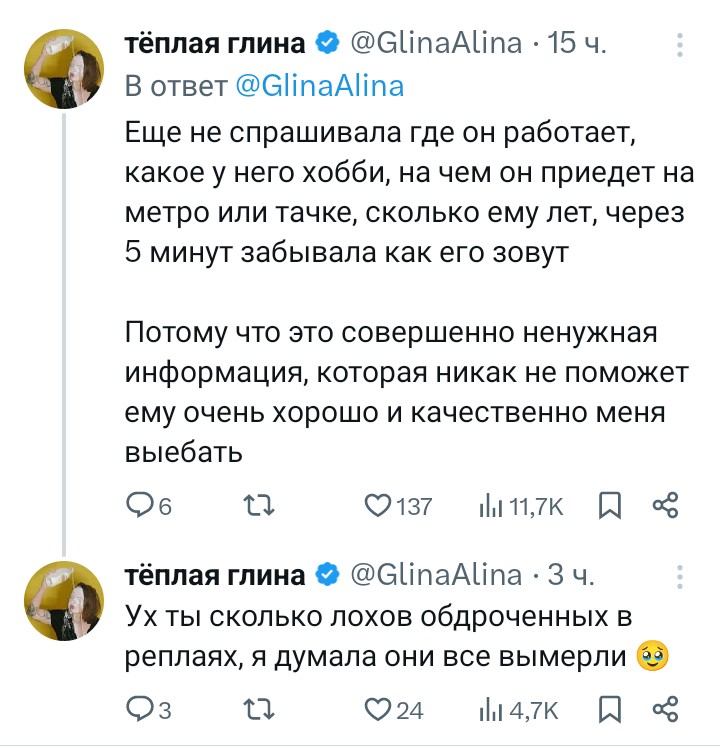The width and height of the screenshot is (720, 748).
Task: Open more options on first tweet
Action: click(x=680, y=44)
